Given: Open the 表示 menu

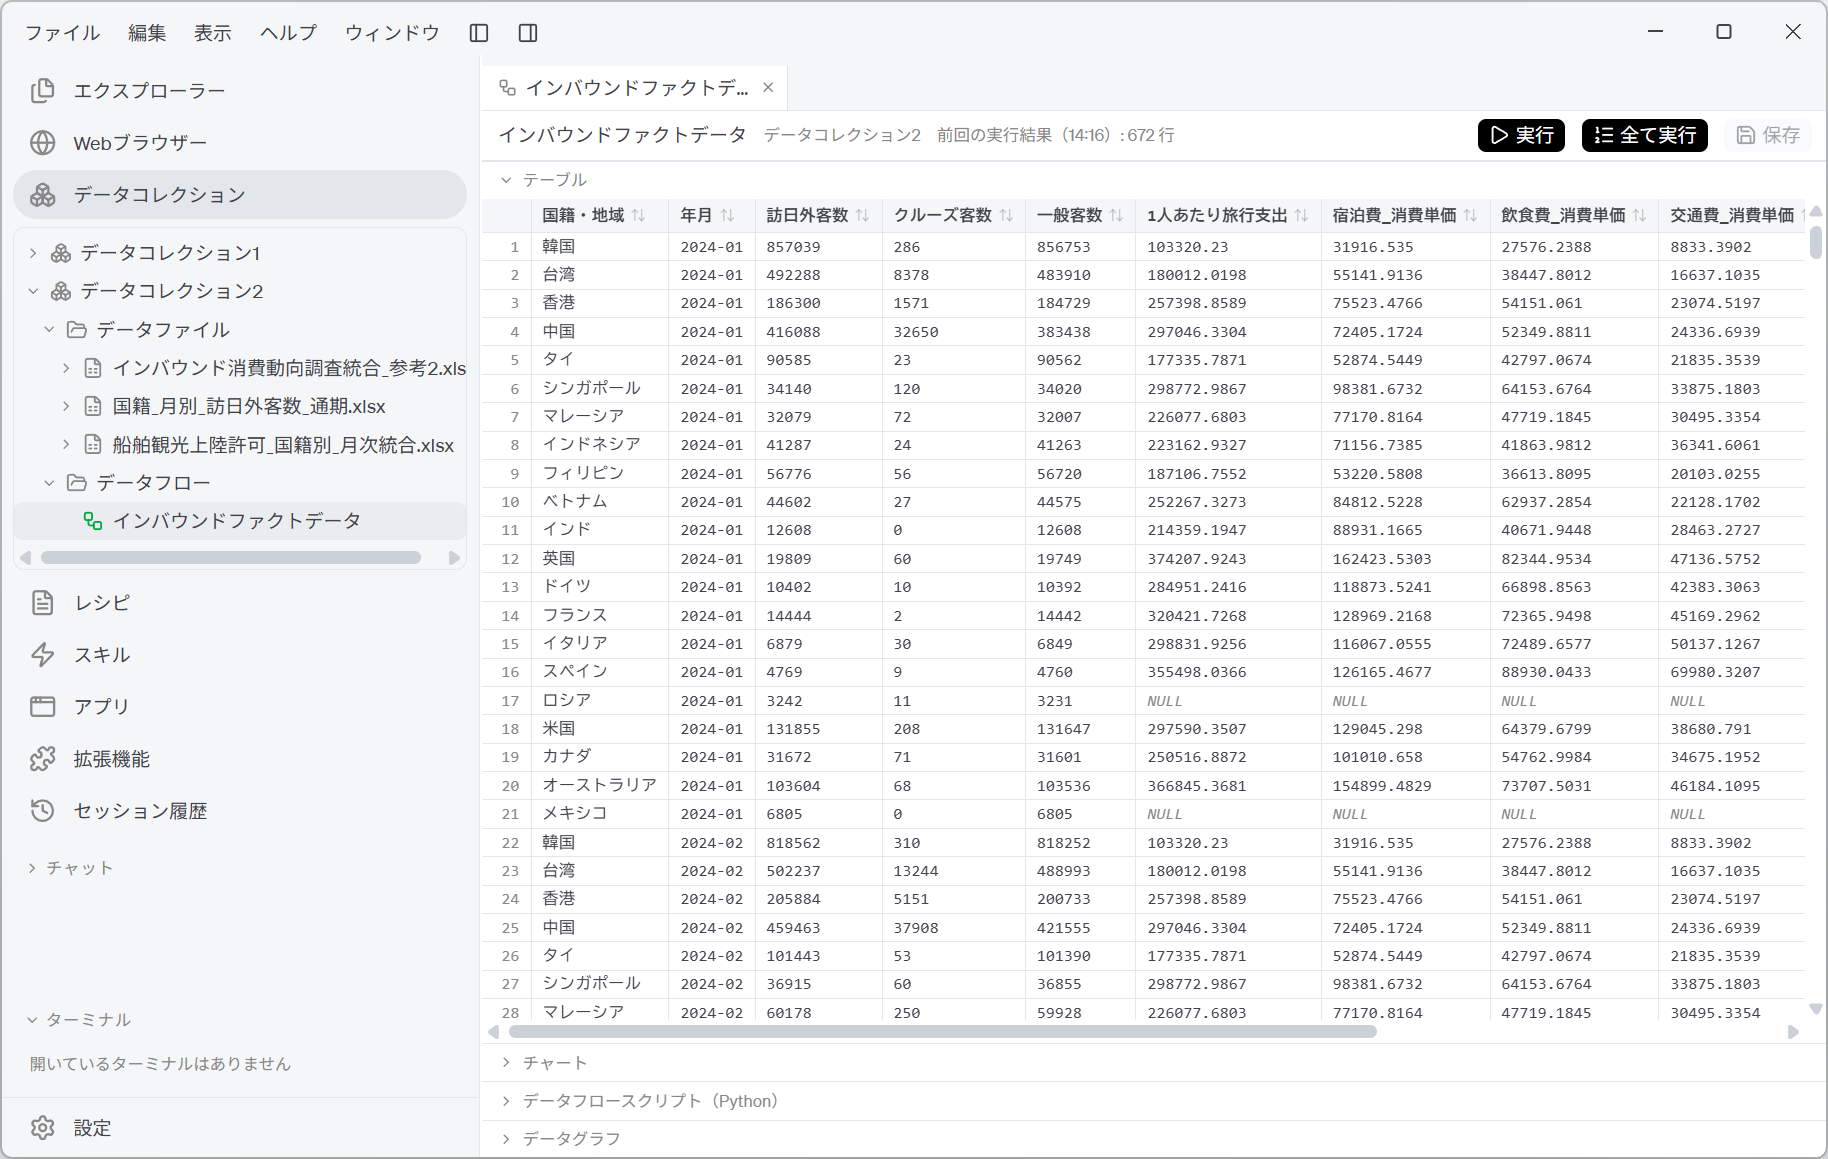Looking at the screenshot, I should point(212,33).
